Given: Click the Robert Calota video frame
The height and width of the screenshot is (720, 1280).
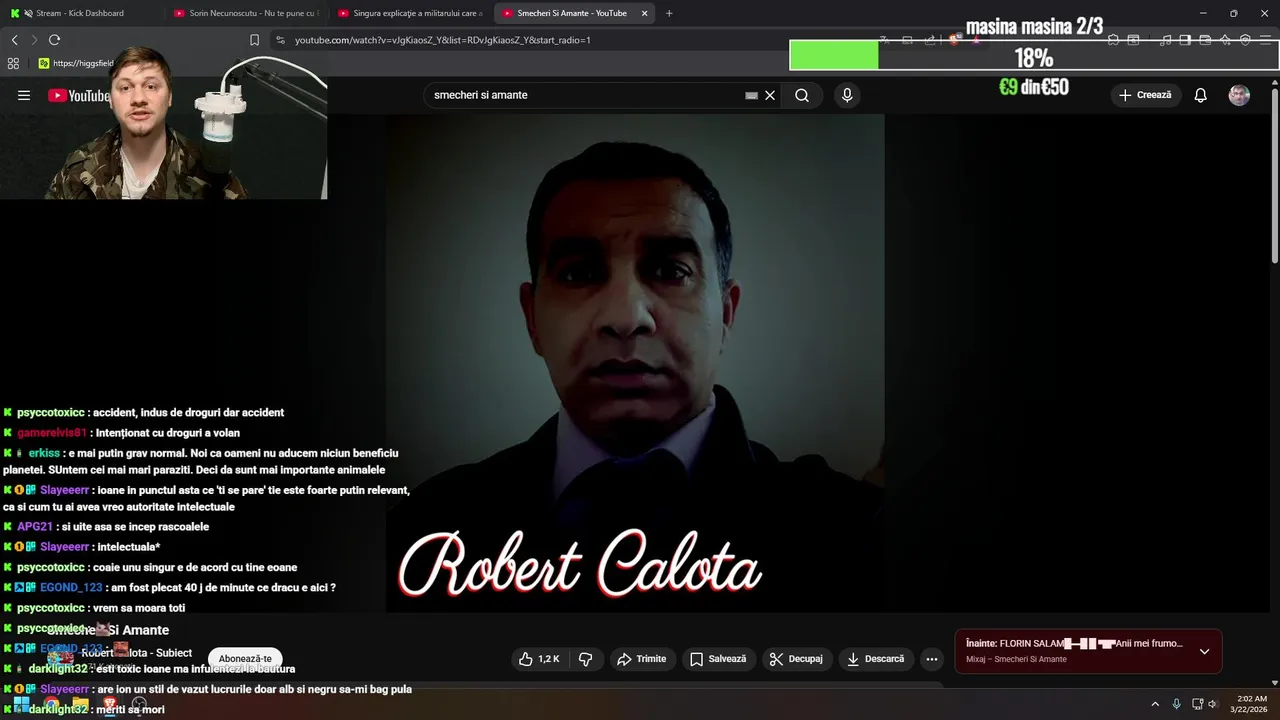Looking at the screenshot, I should [635, 363].
